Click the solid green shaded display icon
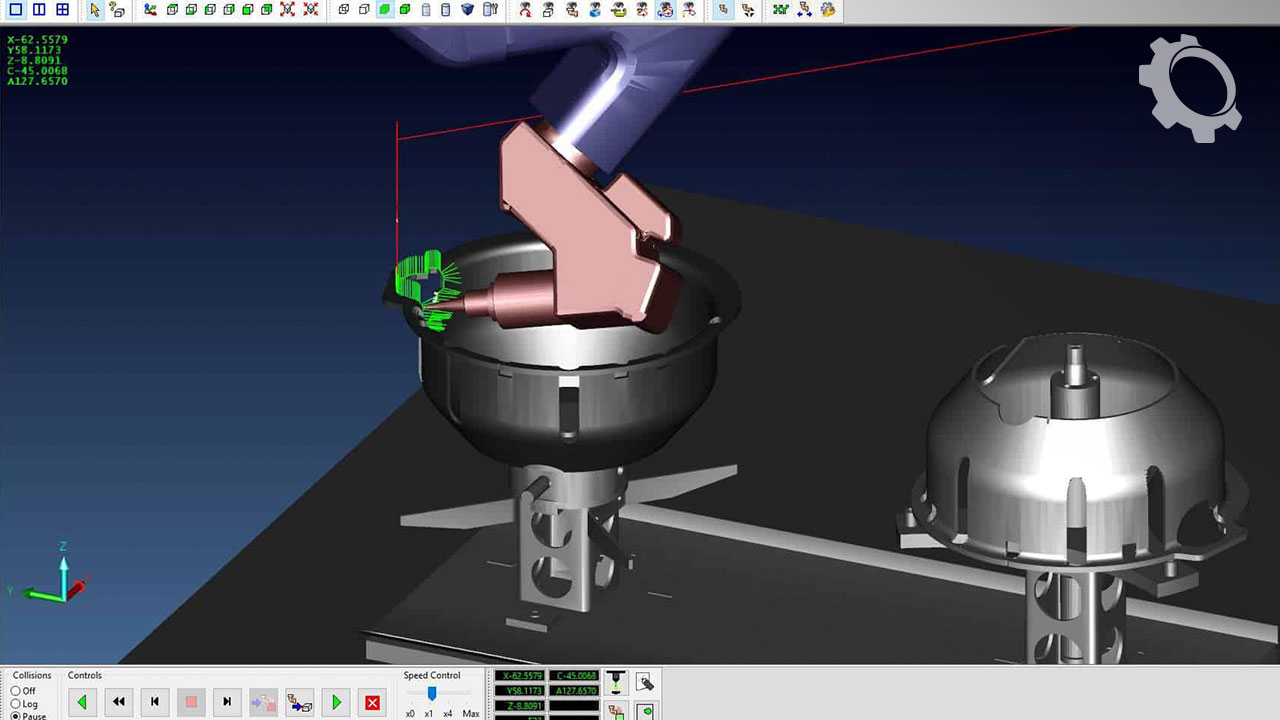Screen dimensions: 1280x720 [x=385, y=10]
